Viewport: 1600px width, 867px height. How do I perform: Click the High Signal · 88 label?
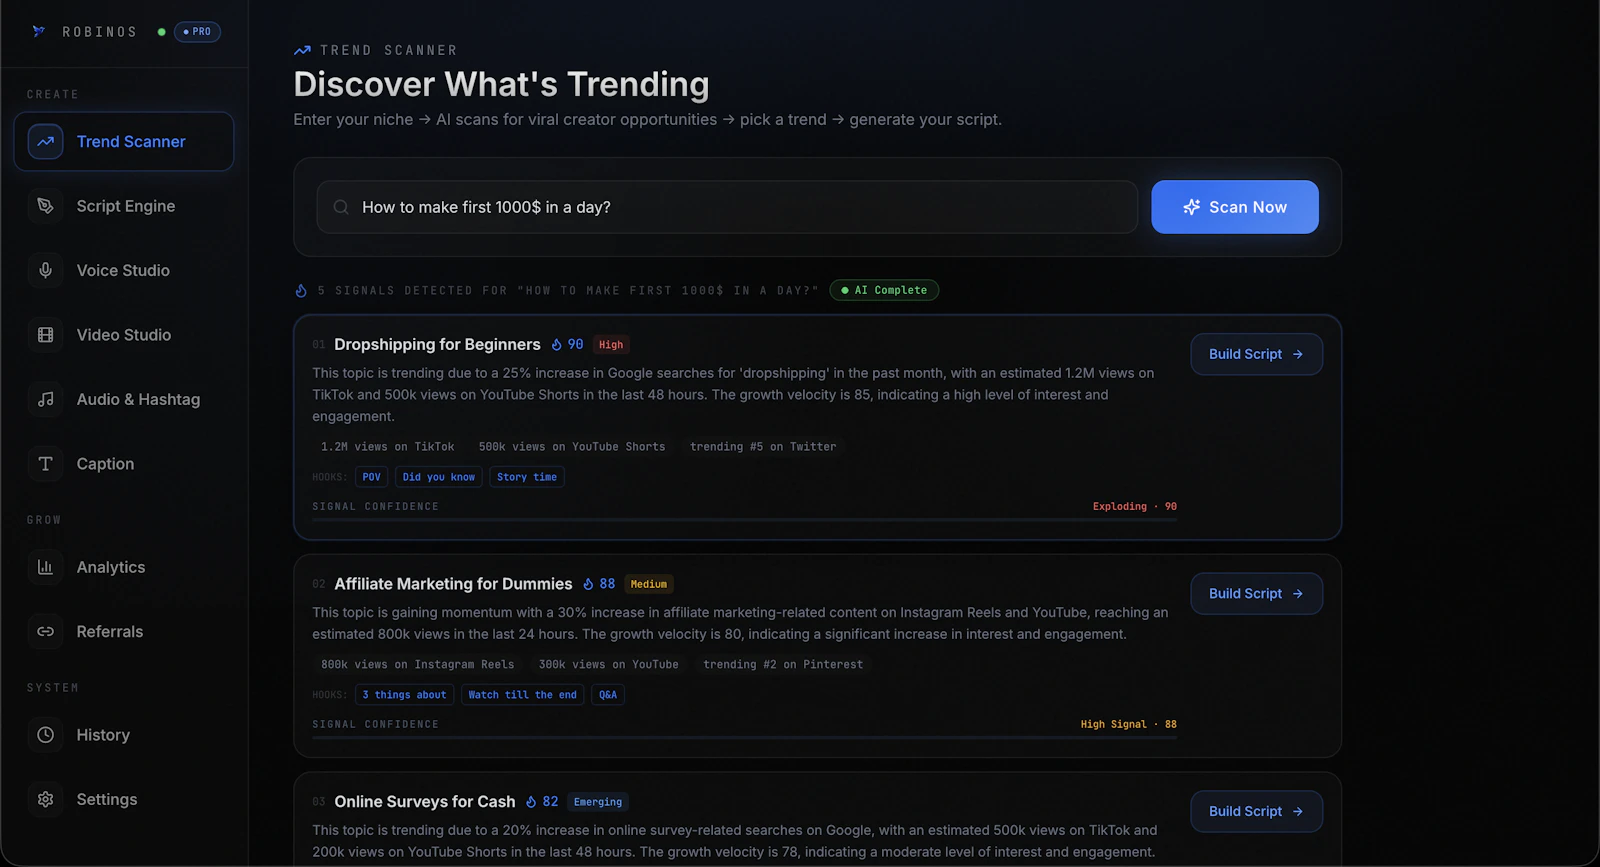[x=1129, y=725]
